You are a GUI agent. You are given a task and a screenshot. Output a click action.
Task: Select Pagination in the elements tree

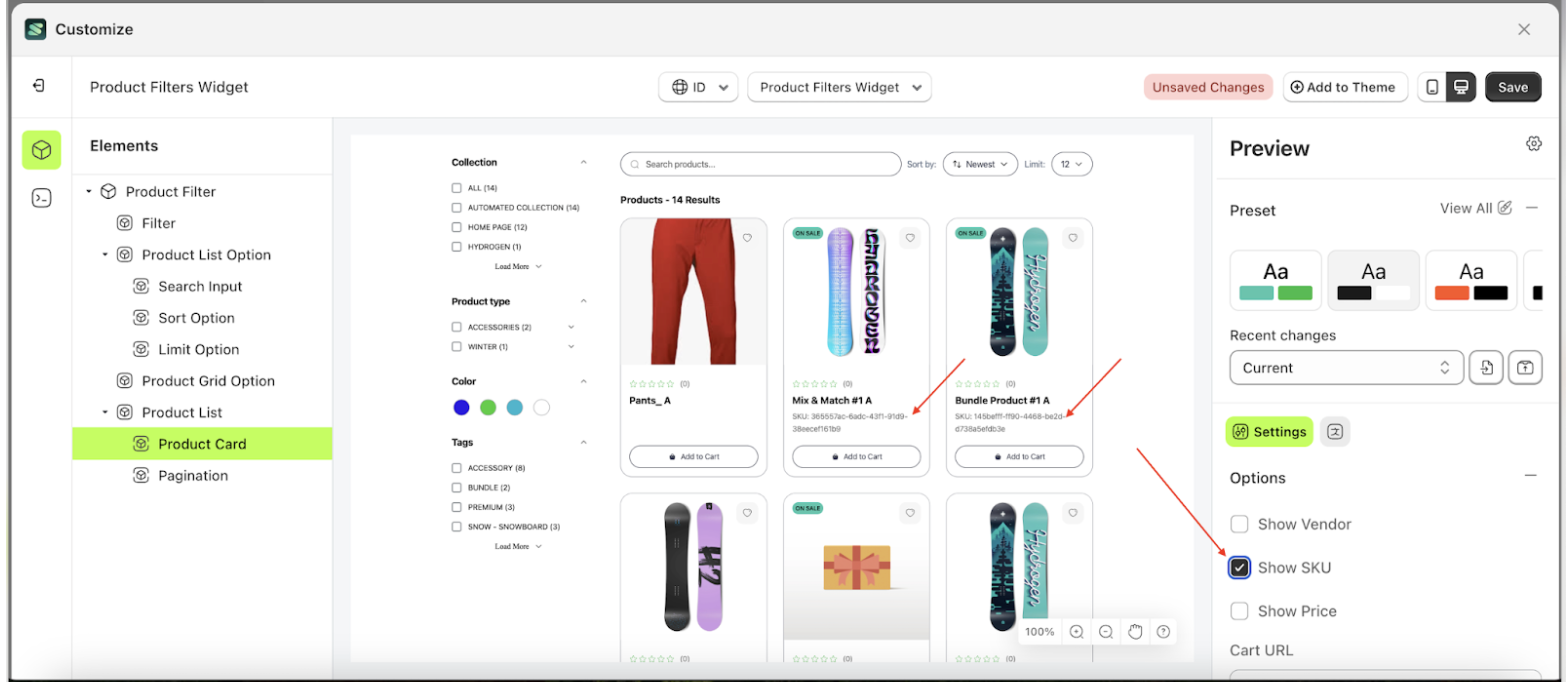click(x=193, y=476)
